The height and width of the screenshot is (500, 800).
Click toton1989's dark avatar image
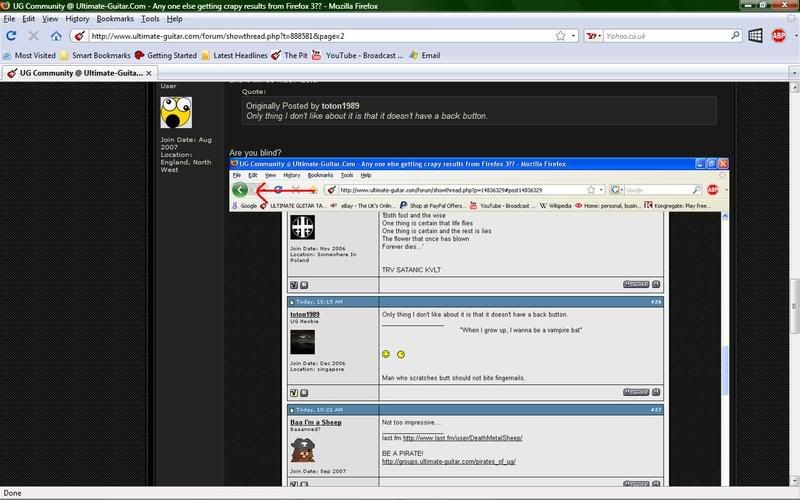point(303,342)
